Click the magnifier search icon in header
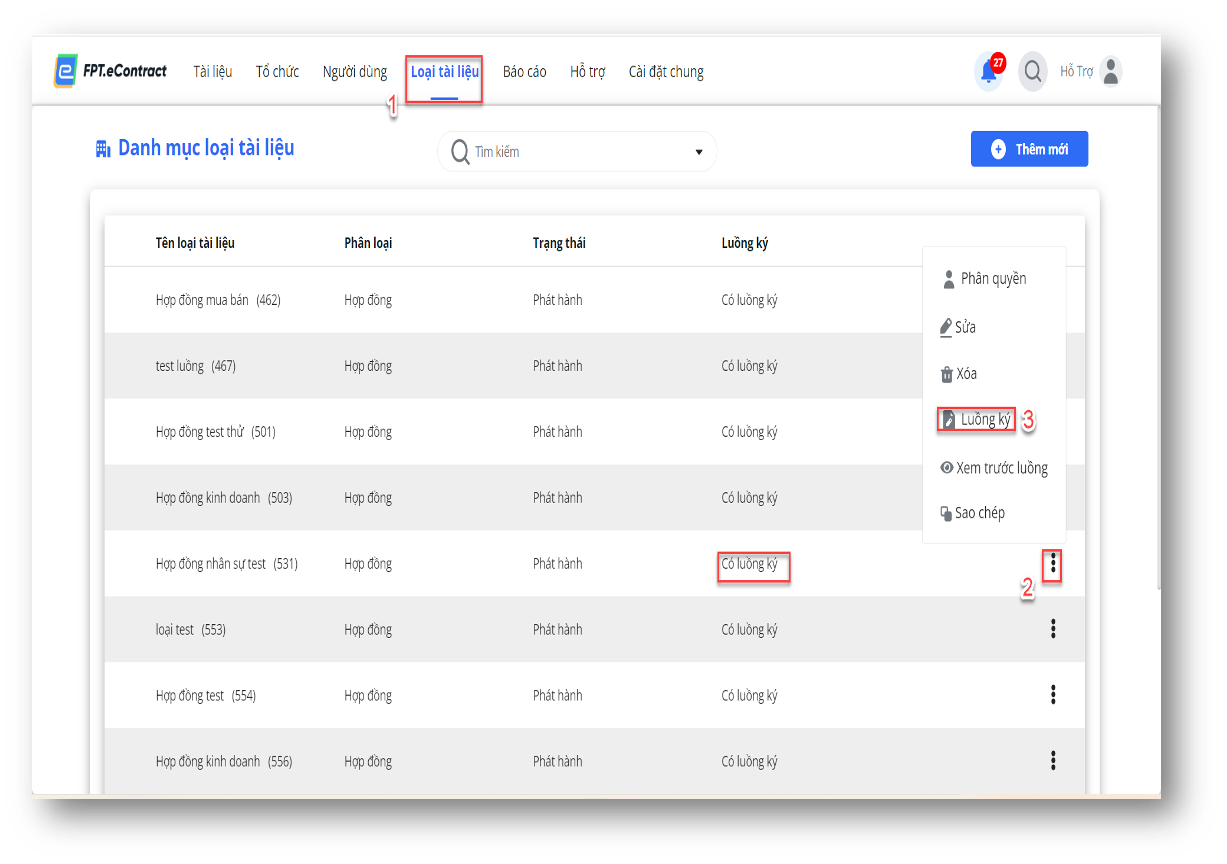 [1033, 71]
